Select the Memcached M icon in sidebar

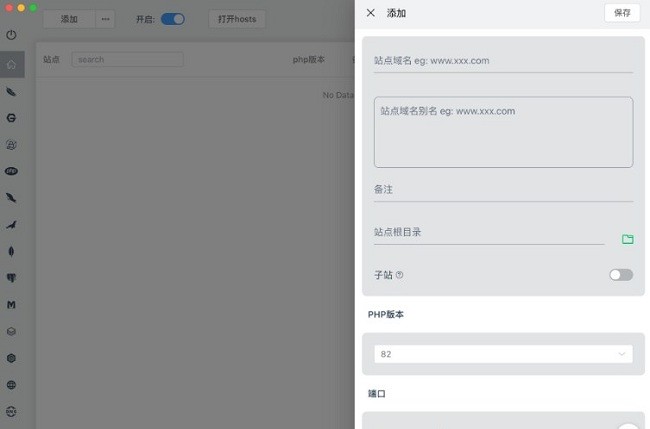pos(11,304)
